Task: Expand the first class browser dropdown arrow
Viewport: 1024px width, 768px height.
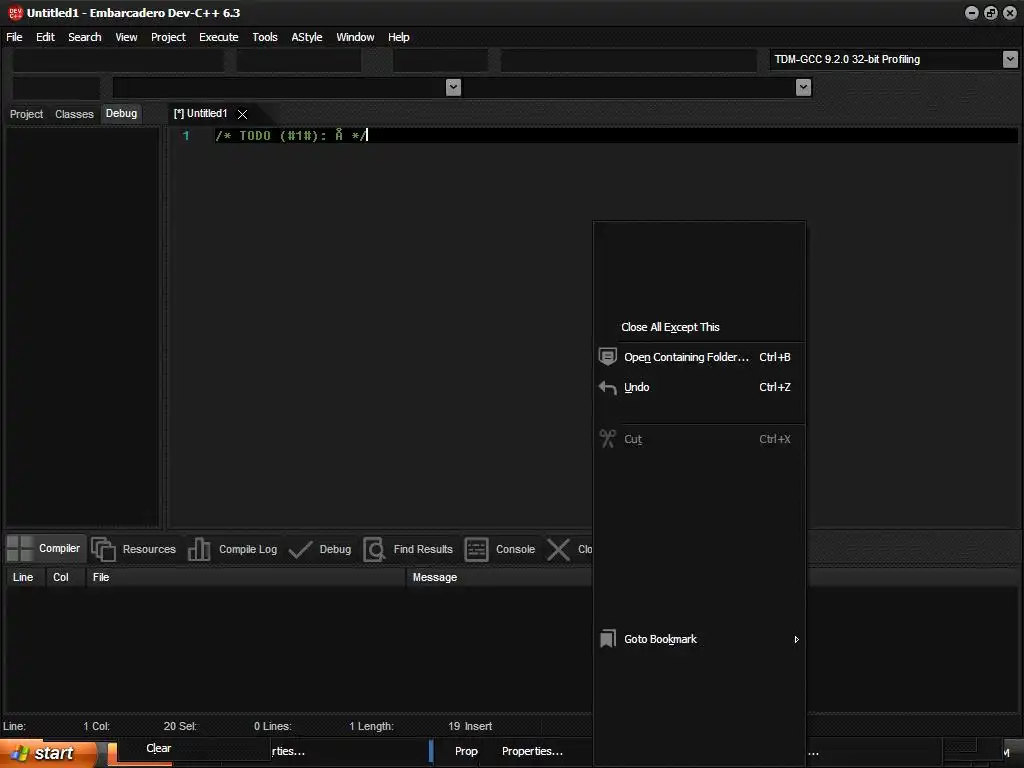Action: pyautogui.click(x=453, y=87)
